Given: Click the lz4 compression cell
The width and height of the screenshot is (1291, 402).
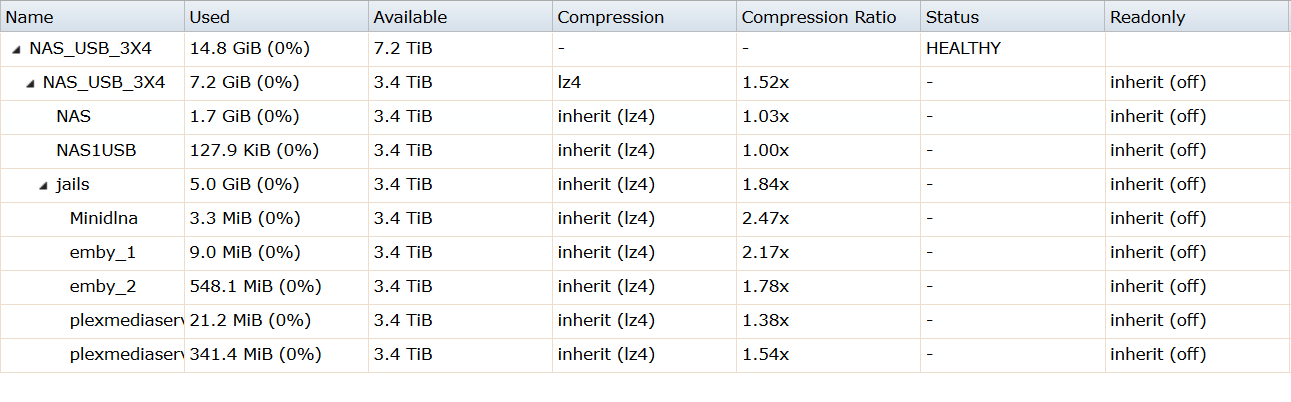Looking at the screenshot, I should 569,82.
